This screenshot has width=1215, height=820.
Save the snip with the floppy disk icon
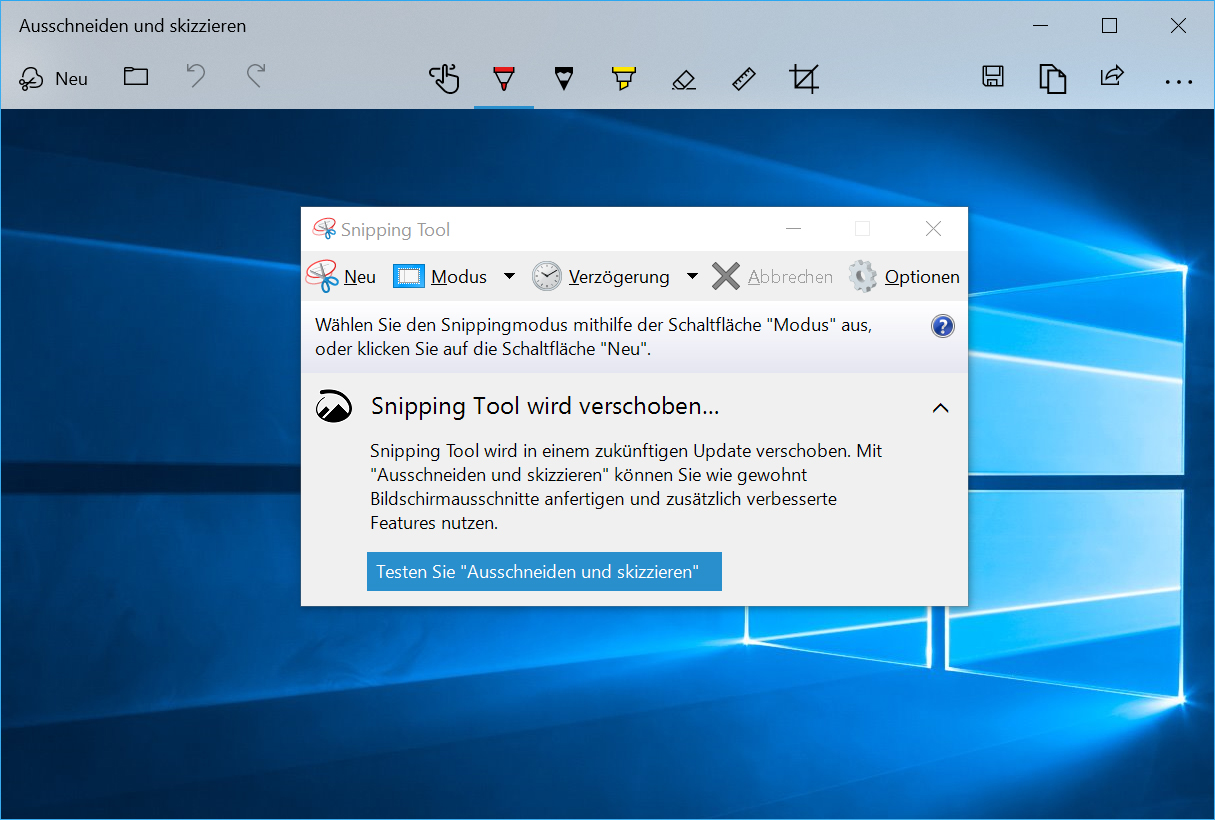click(x=993, y=77)
